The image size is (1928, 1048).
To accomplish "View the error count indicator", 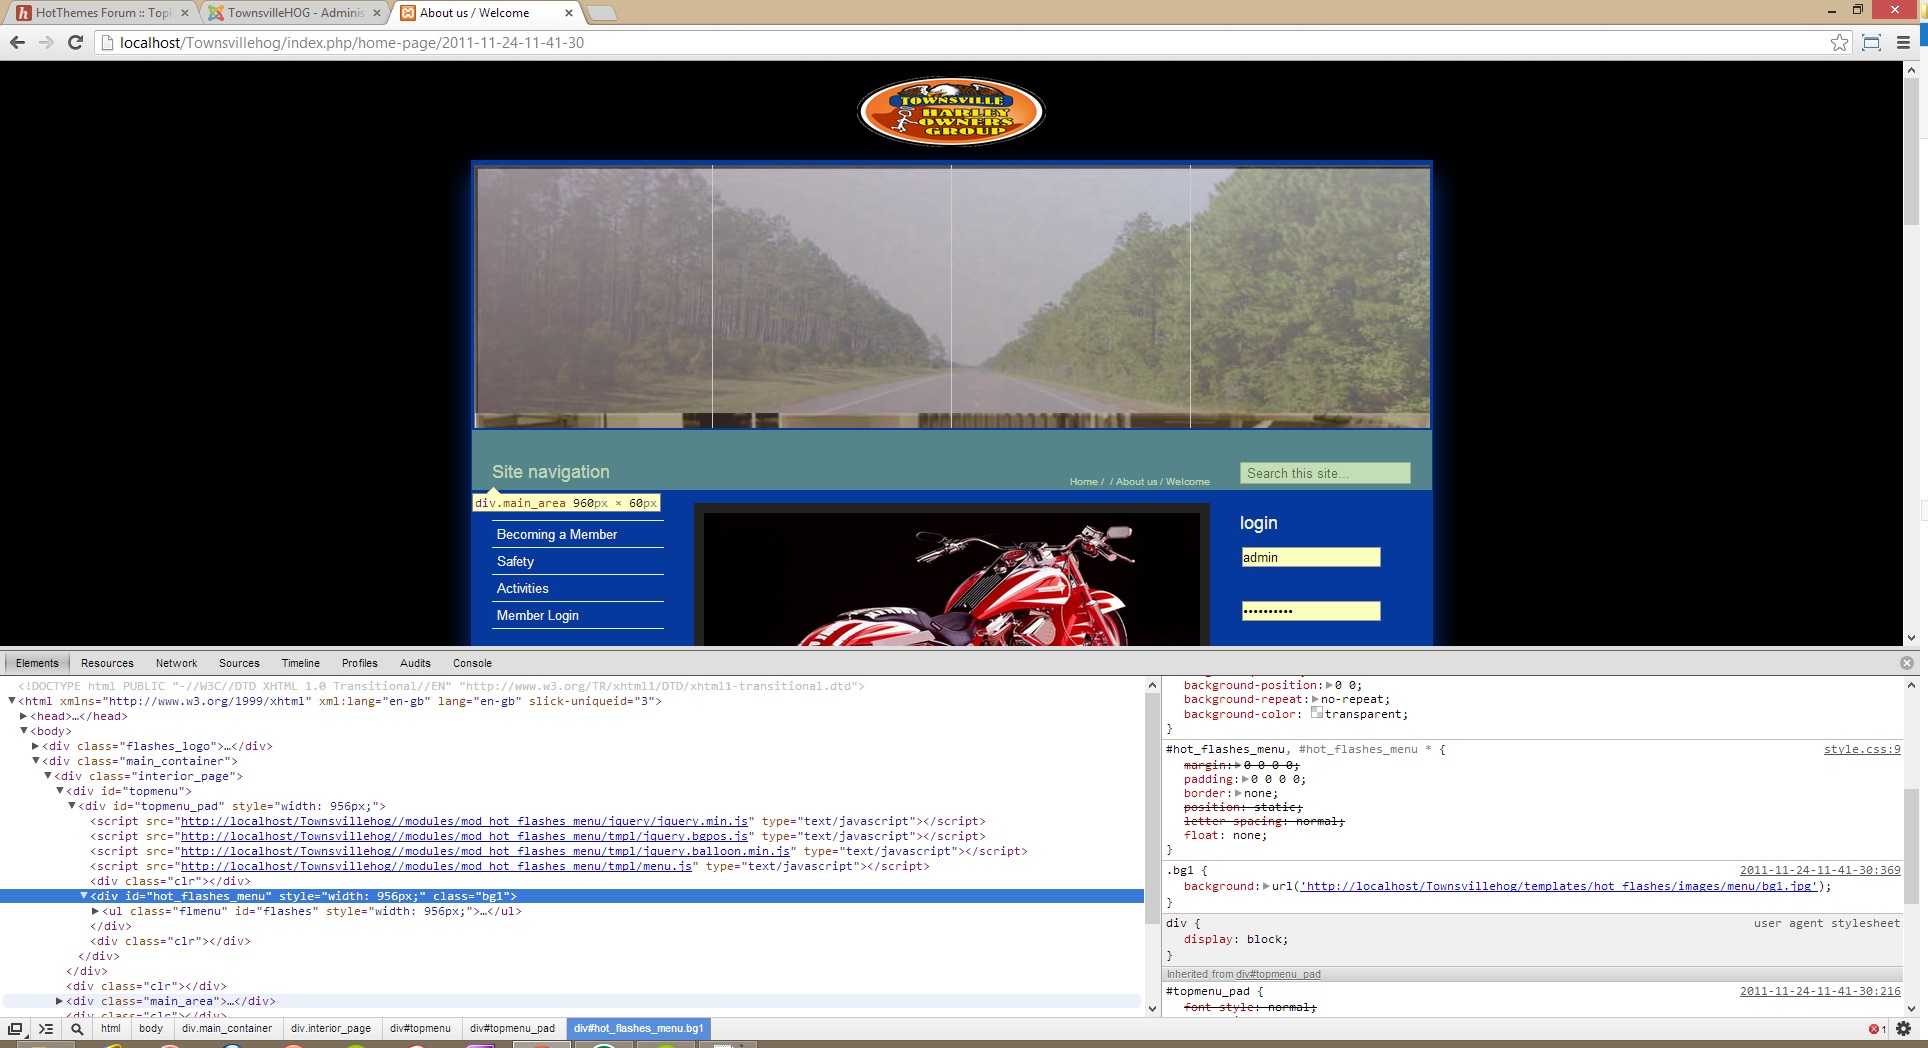I will coord(1877,1029).
